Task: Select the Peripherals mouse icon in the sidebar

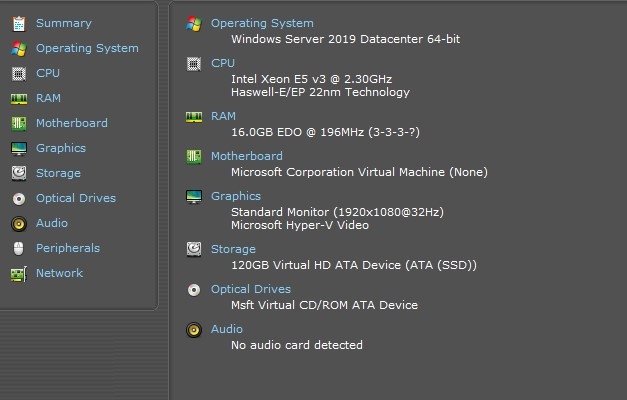Action: [x=18, y=248]
